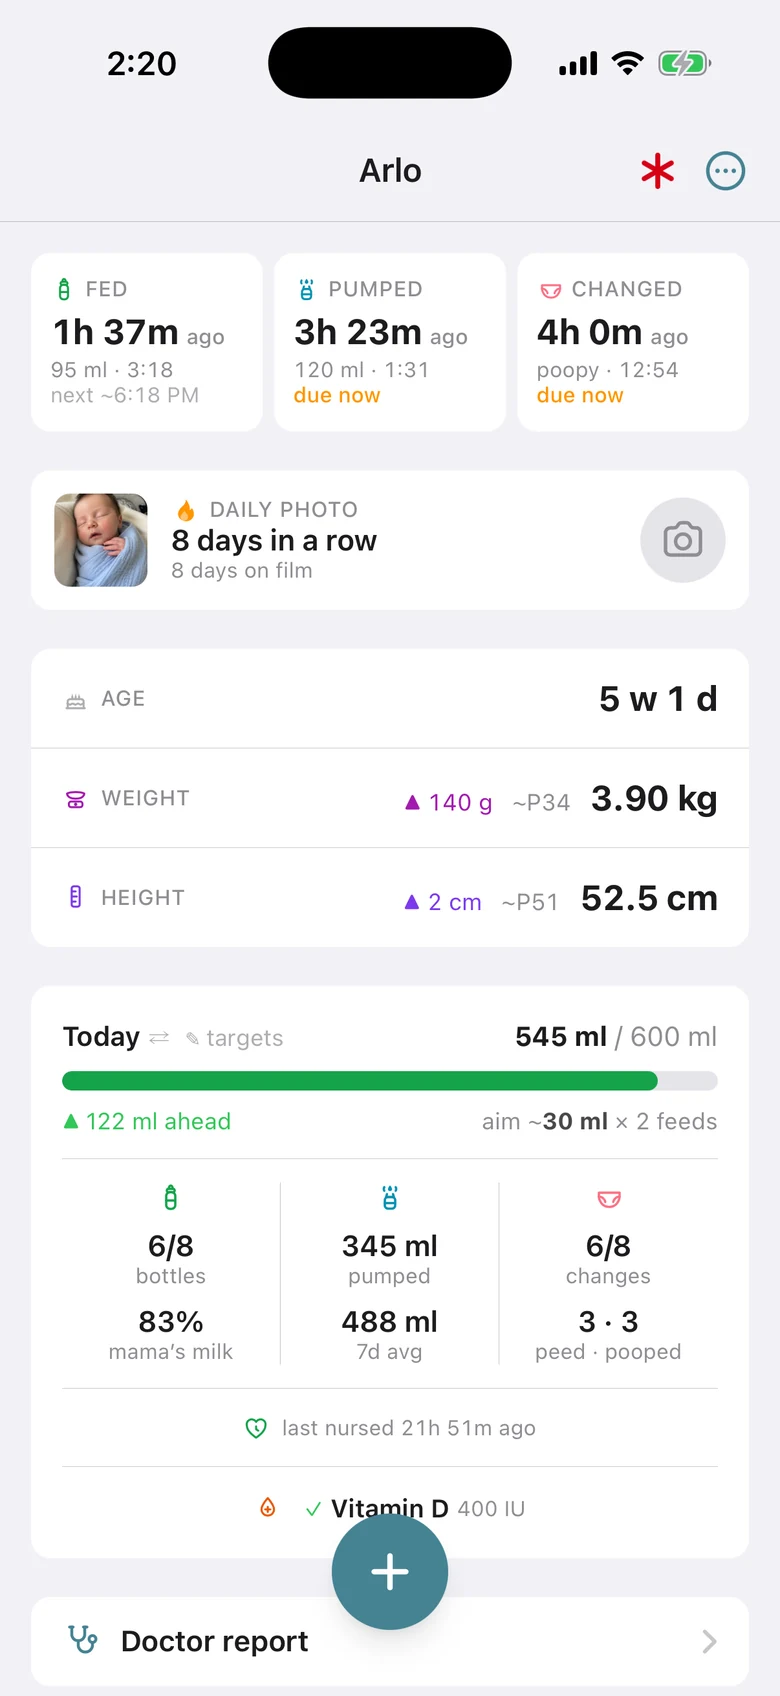Toggle the Vitamin D checkmark
Screen dimensions: 780x1696
coord(313,1509)
